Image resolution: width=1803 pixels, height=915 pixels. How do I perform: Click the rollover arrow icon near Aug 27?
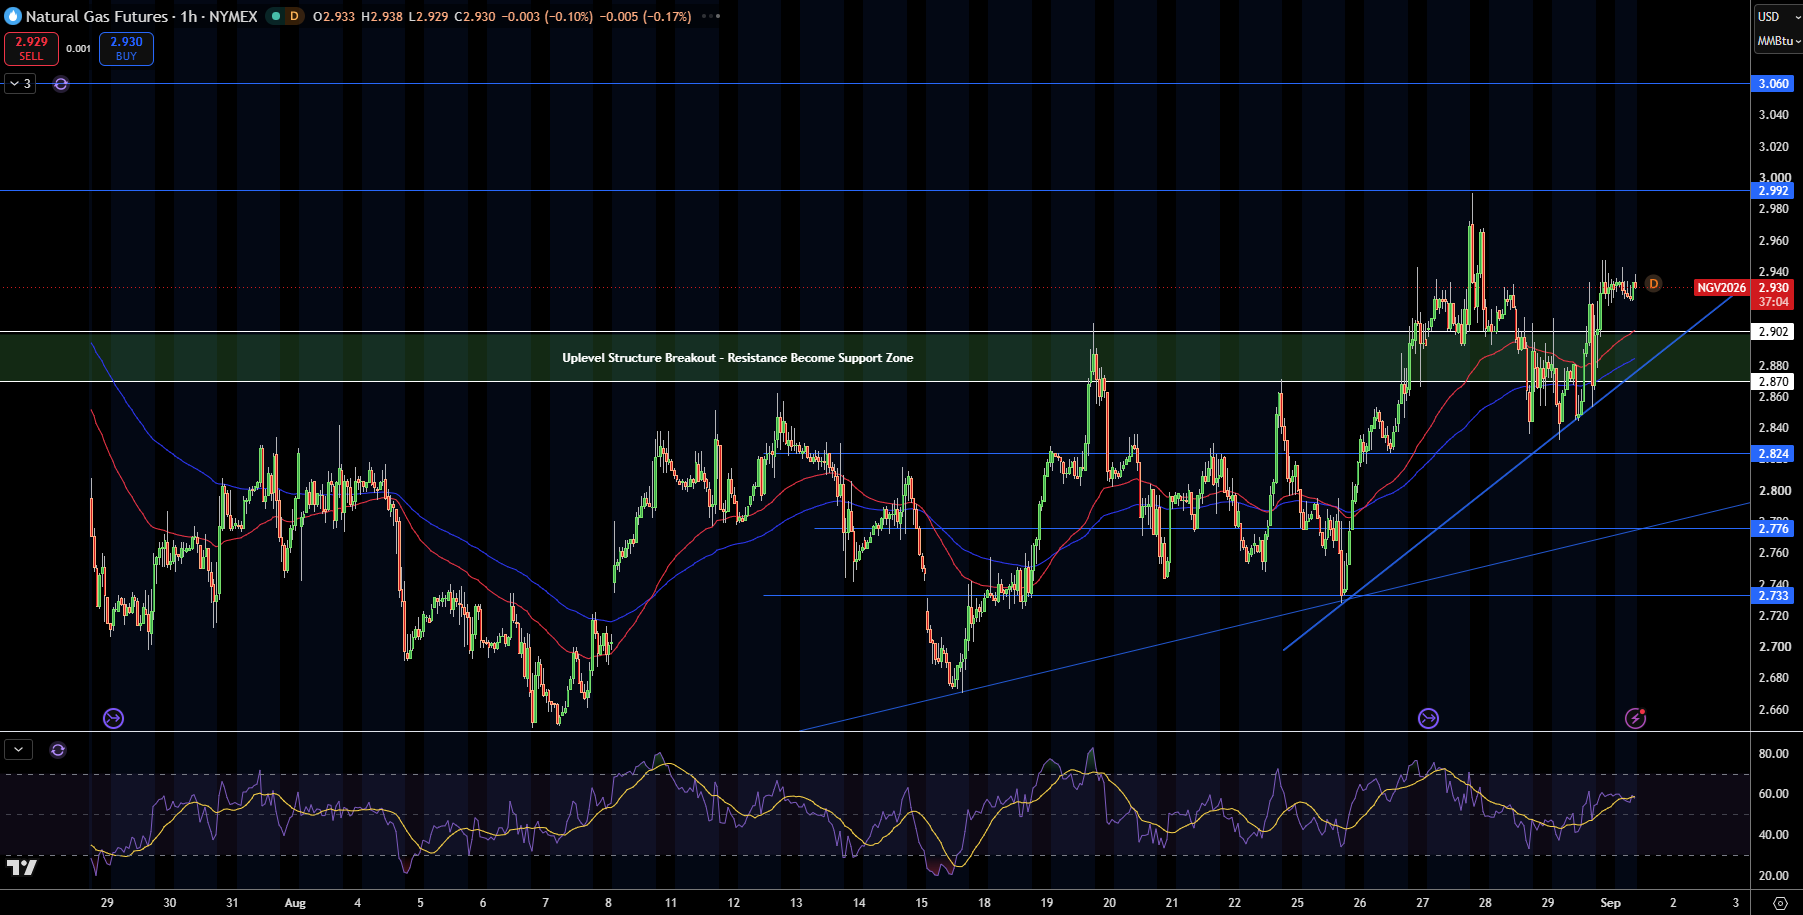pyautogui.click(x=1428, y=718)
